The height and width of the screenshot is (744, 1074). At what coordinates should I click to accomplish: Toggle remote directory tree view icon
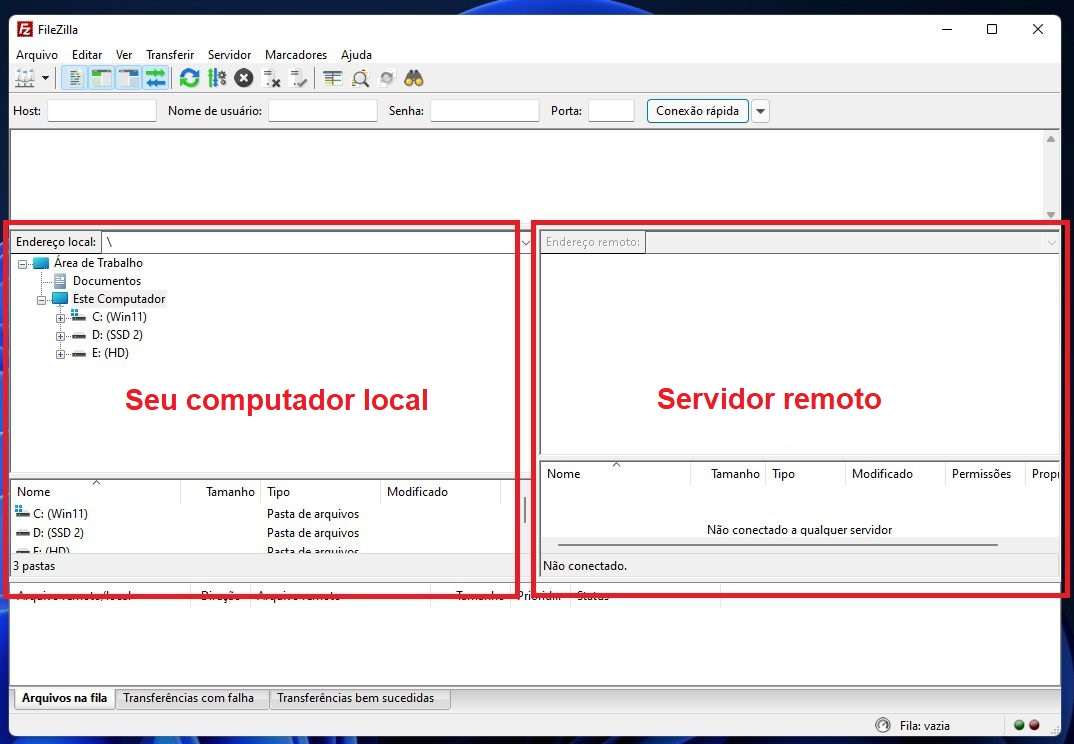coord(128,78)
